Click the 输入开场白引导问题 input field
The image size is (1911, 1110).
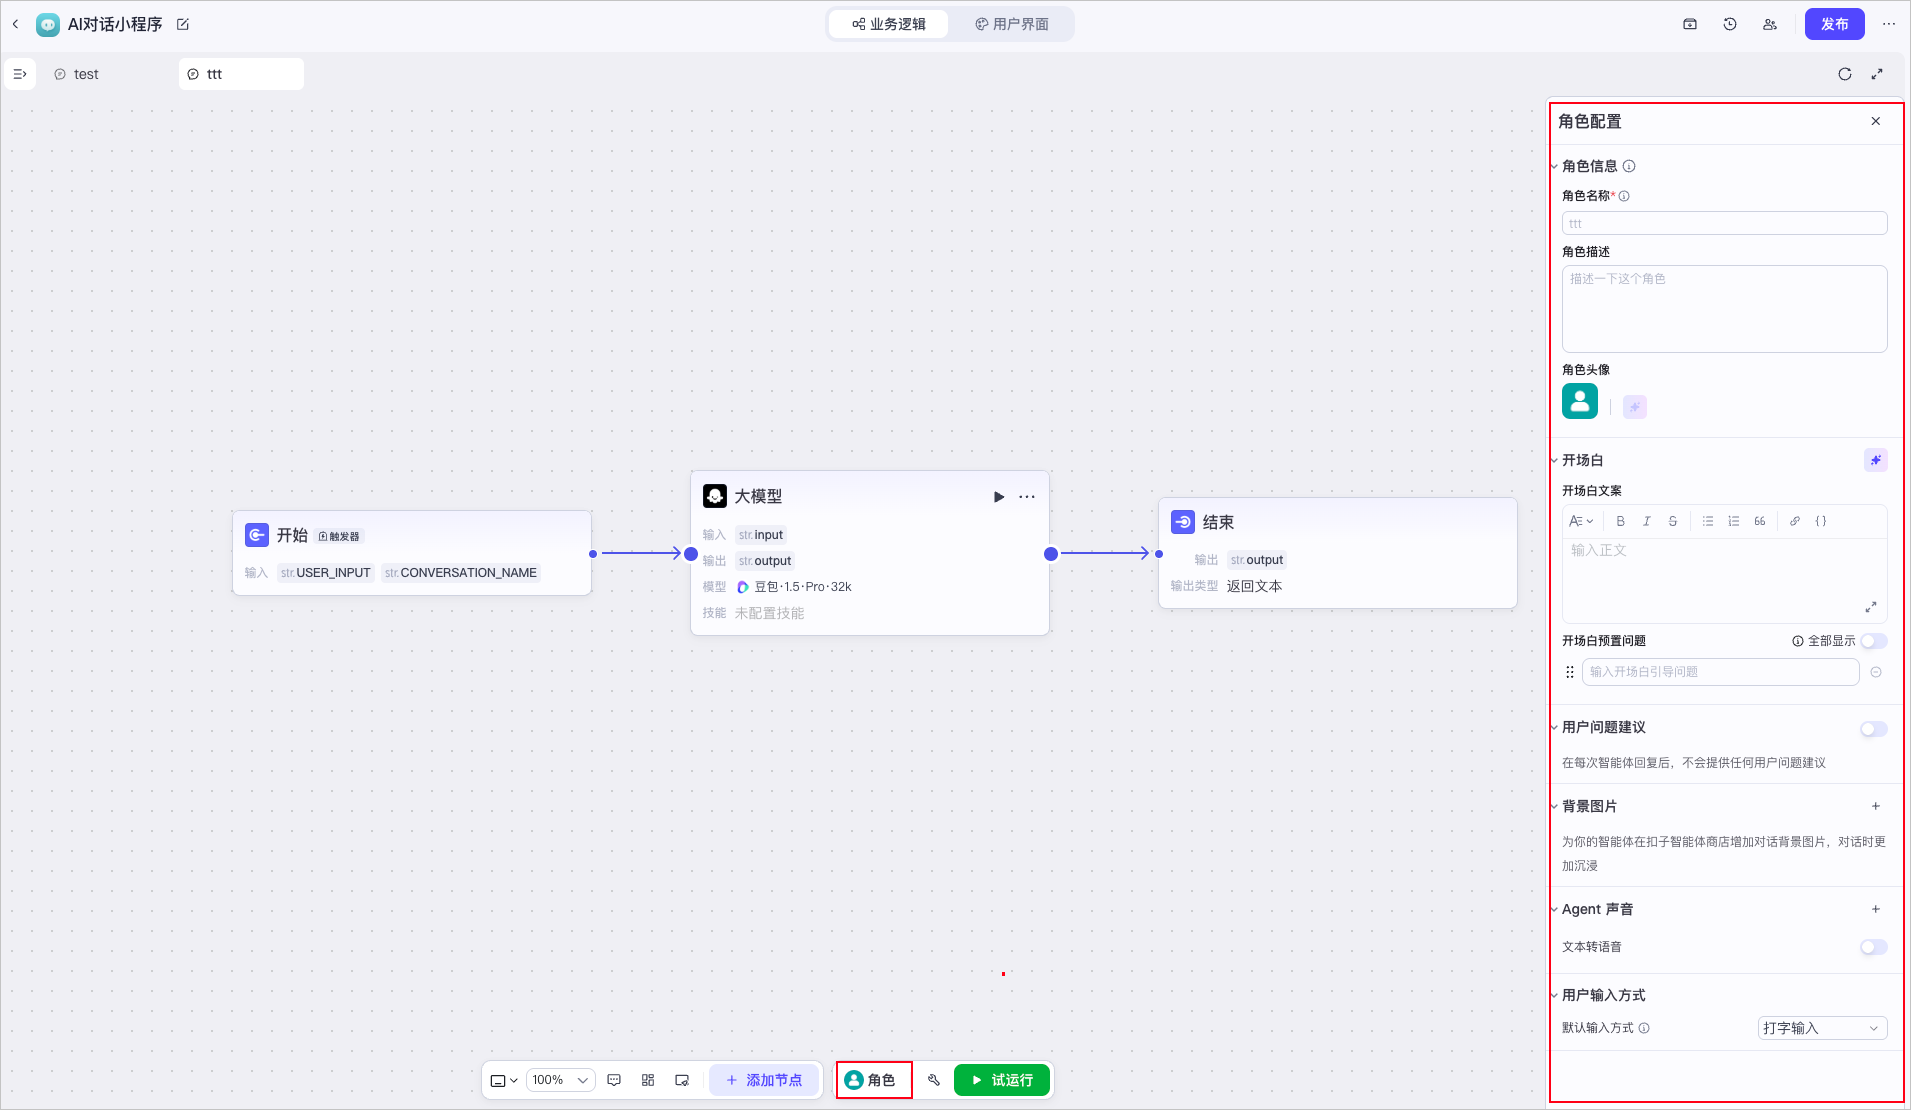[x=1720, y=672]
